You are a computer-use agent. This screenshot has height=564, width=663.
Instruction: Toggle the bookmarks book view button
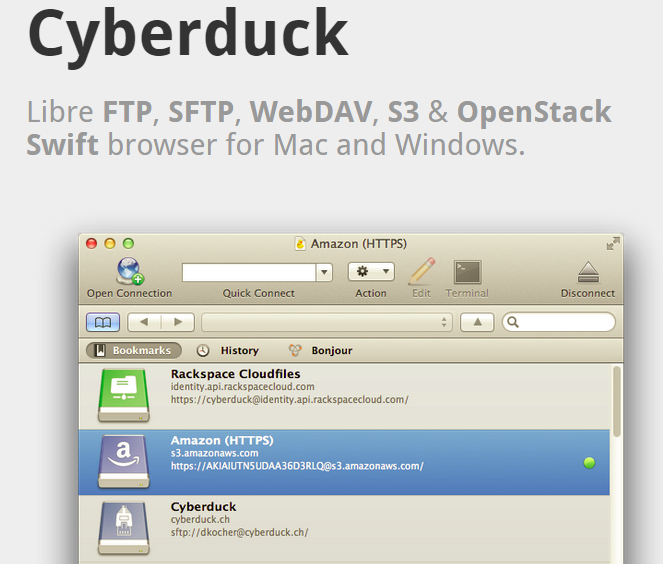click(103, 322)
